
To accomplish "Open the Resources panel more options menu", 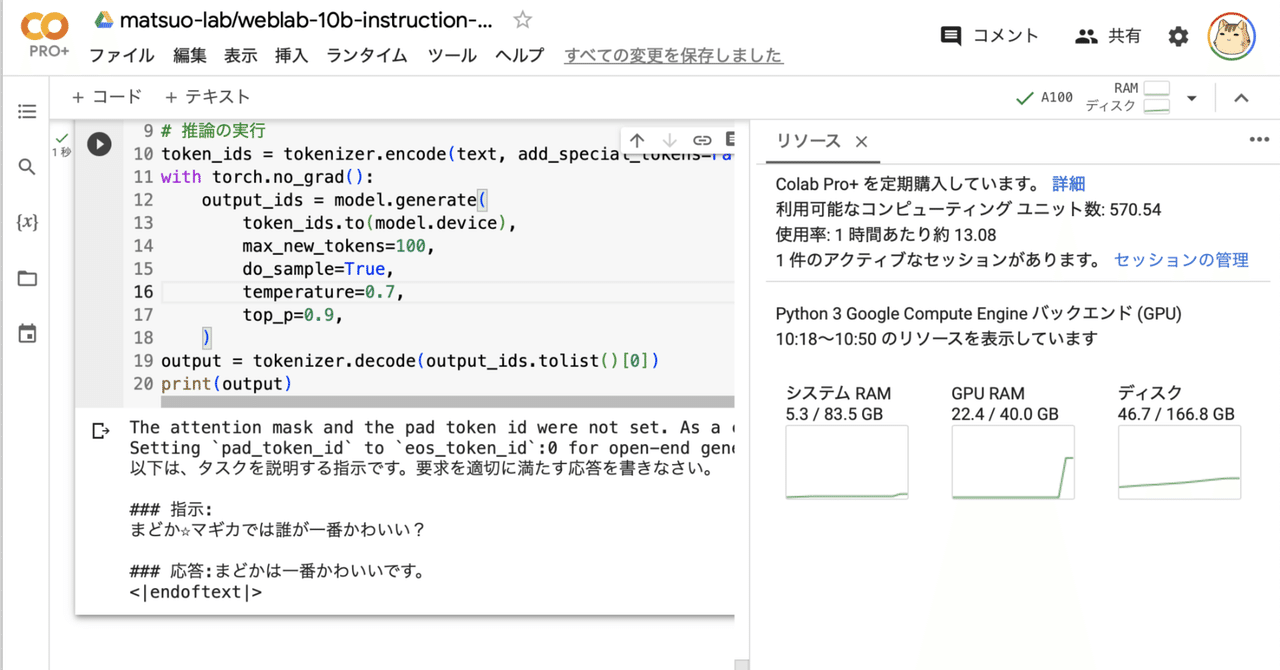I will tap(1259, 140).
